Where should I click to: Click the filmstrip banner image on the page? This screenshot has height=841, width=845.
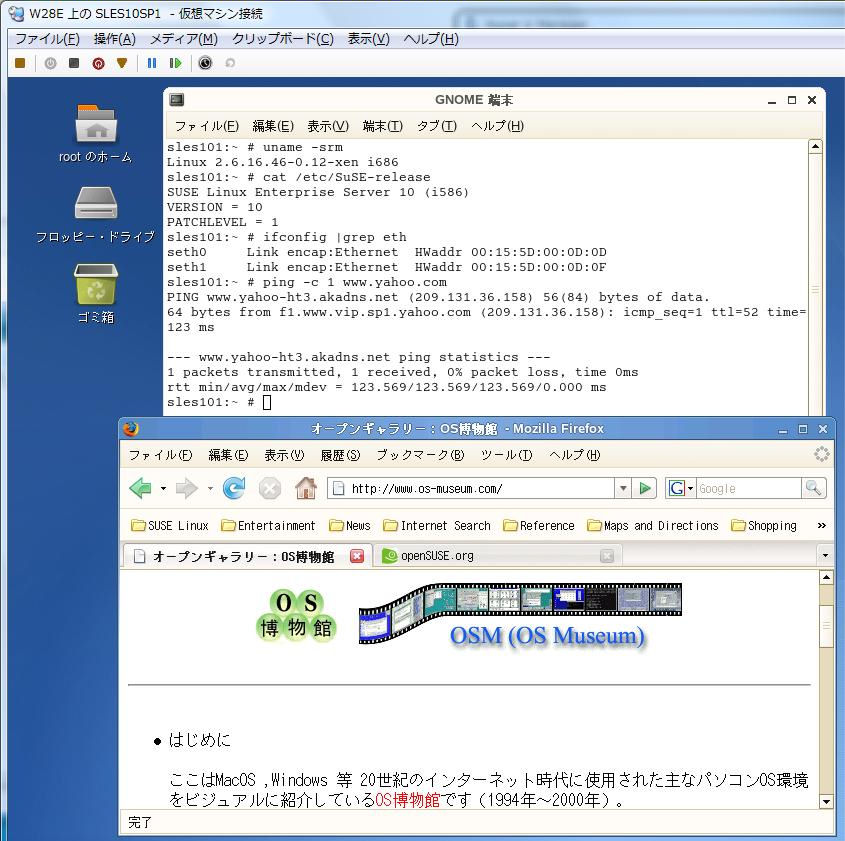pos(520,613)
